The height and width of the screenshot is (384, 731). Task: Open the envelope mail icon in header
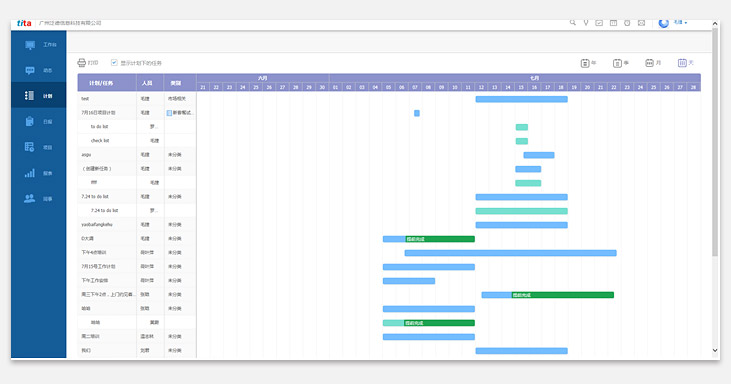click(x=641, y=23)
